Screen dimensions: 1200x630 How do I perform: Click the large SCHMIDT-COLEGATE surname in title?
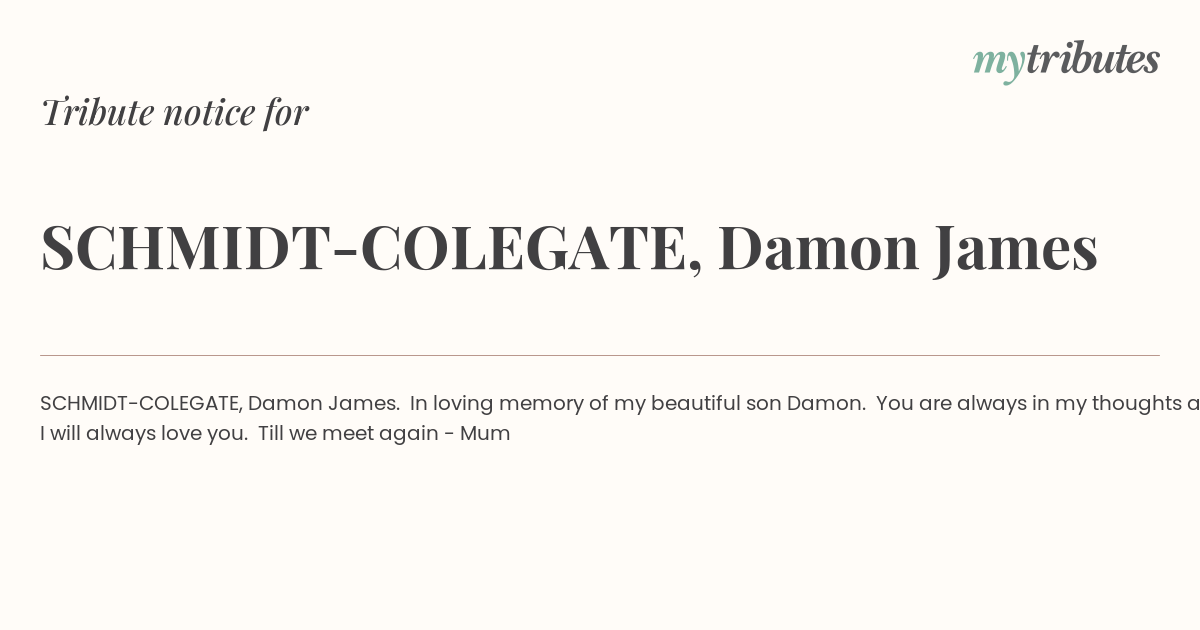(x=364, y=248)
